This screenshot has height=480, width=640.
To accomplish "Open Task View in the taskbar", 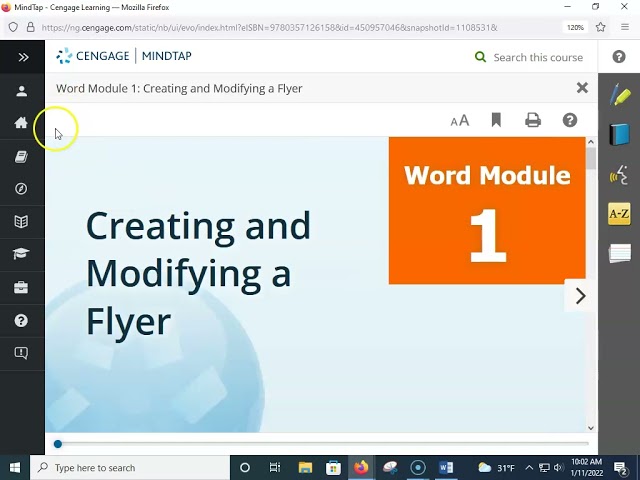I will (x=275, y=468).
